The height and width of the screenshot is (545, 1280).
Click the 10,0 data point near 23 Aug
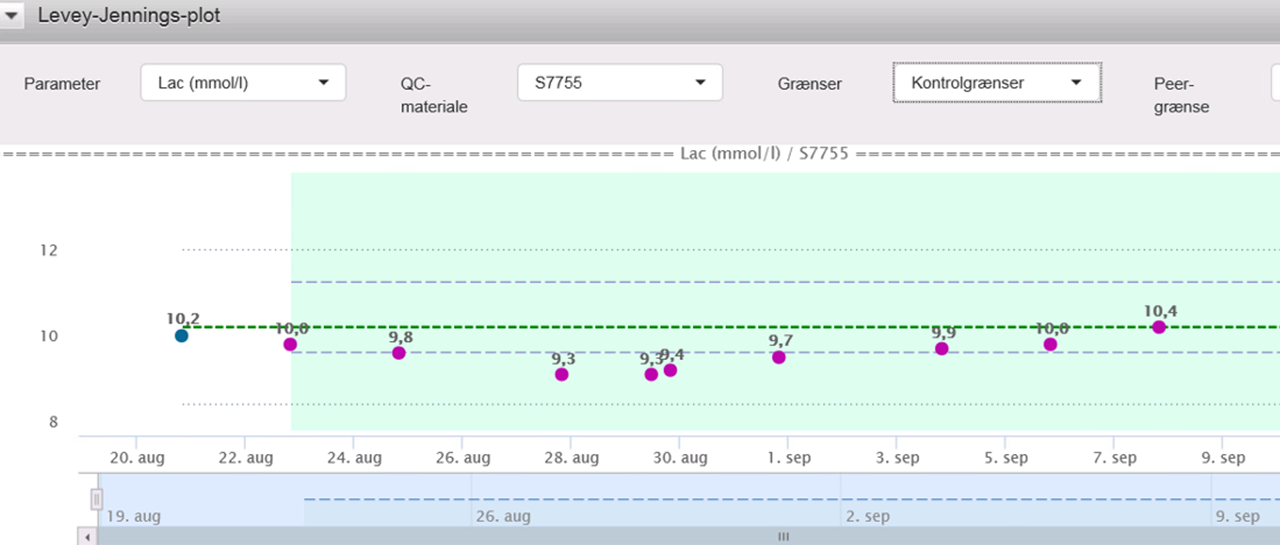[290, 344]
